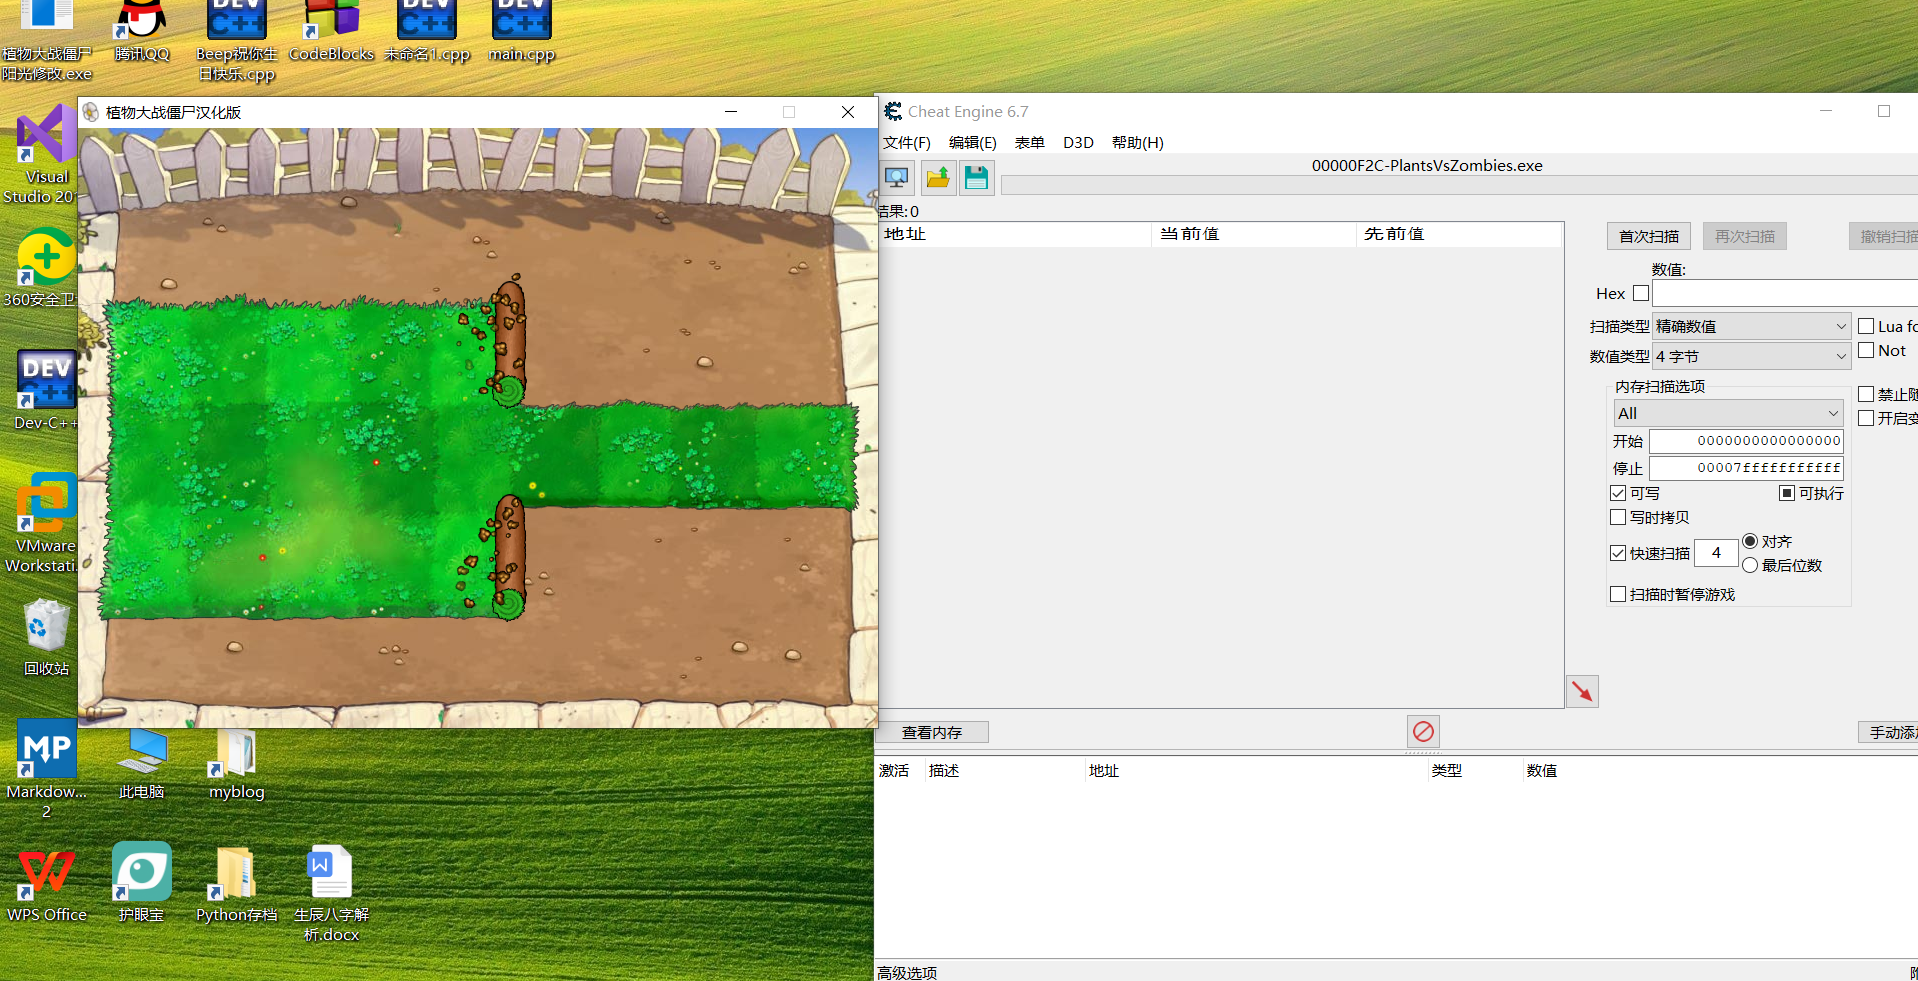Click 撤销扫描 undo scan button
Screen dimensions: 1918x981
[x=1884, y=236]
